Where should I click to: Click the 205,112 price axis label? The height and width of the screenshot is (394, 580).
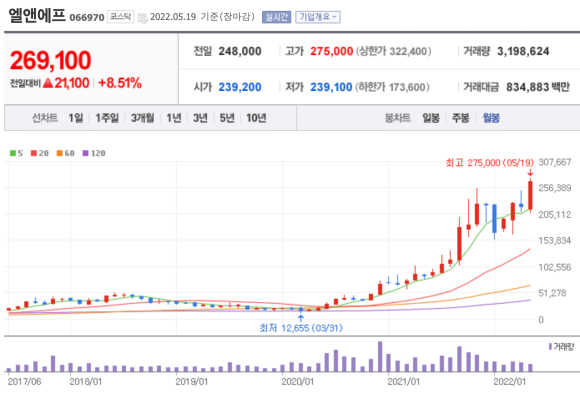[x=555, y=215]
